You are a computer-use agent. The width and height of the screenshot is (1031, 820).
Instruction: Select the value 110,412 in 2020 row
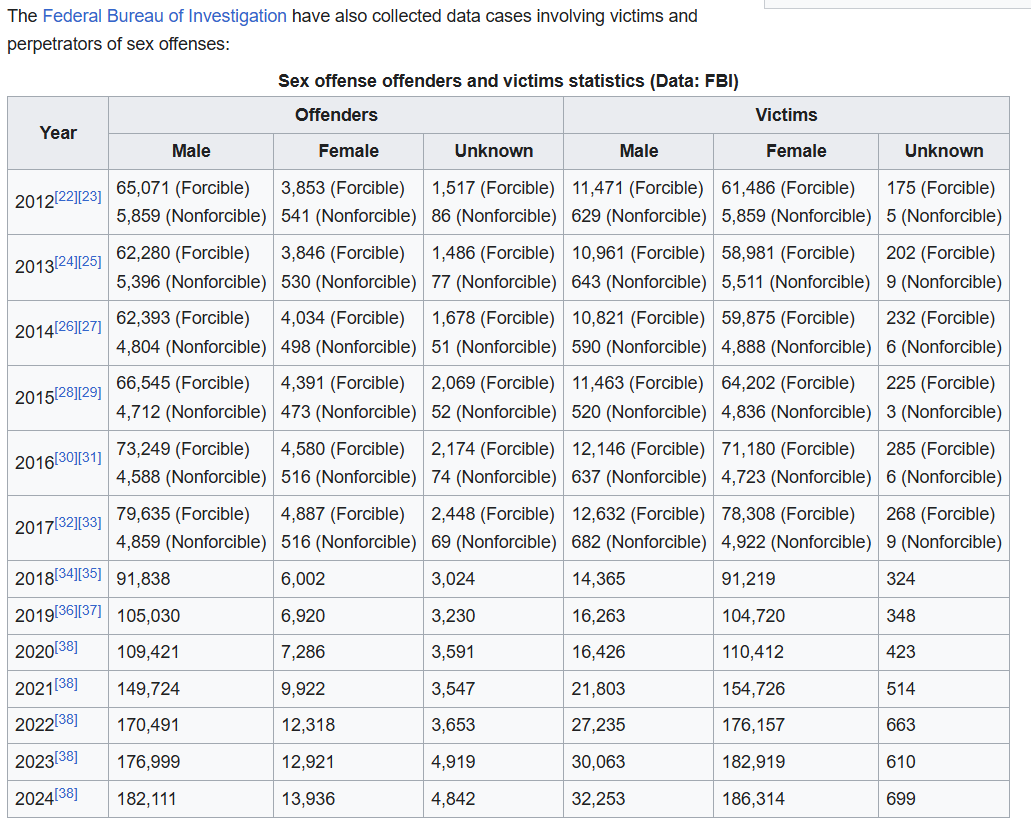[x=752, y=652]
